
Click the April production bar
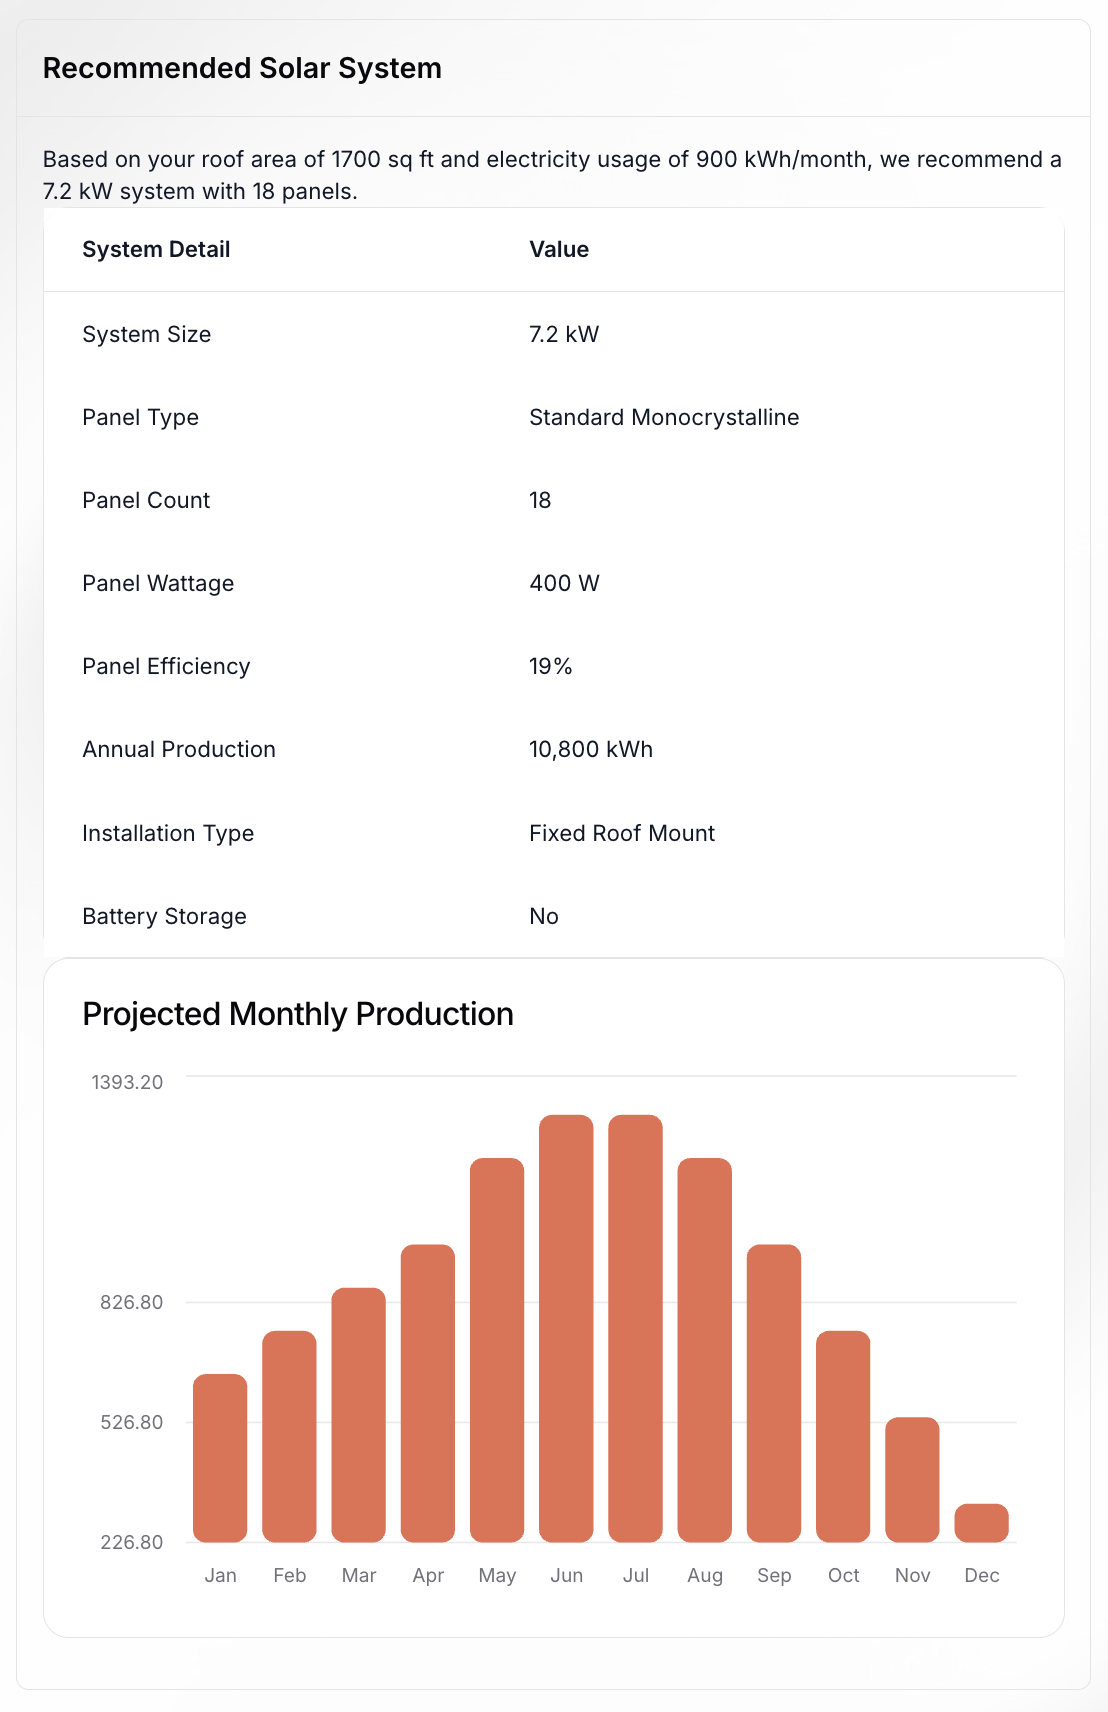(428, 1393)
